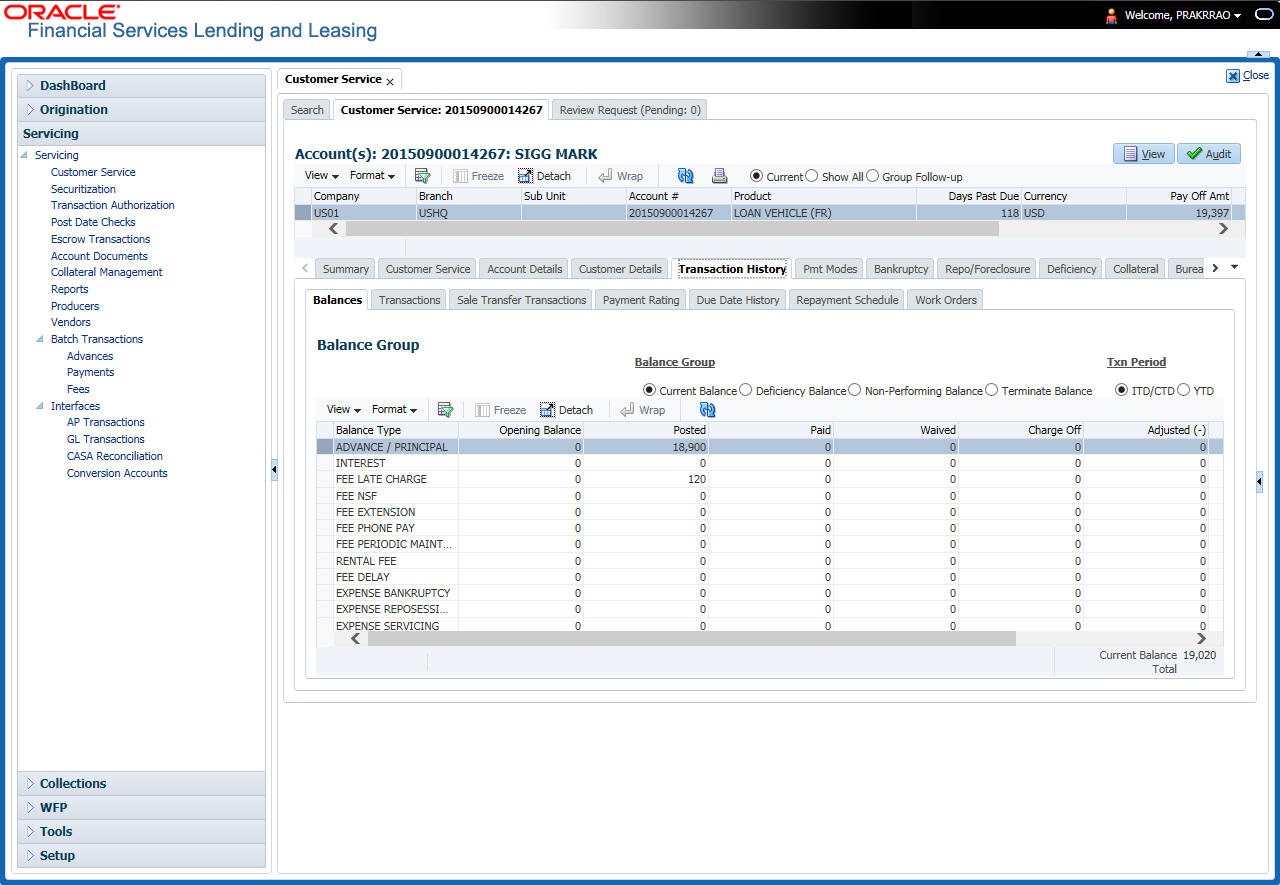Open the Securitization link in Servicing menu
This screenshot has height=885, width=1280.
[x=83, y=189]
